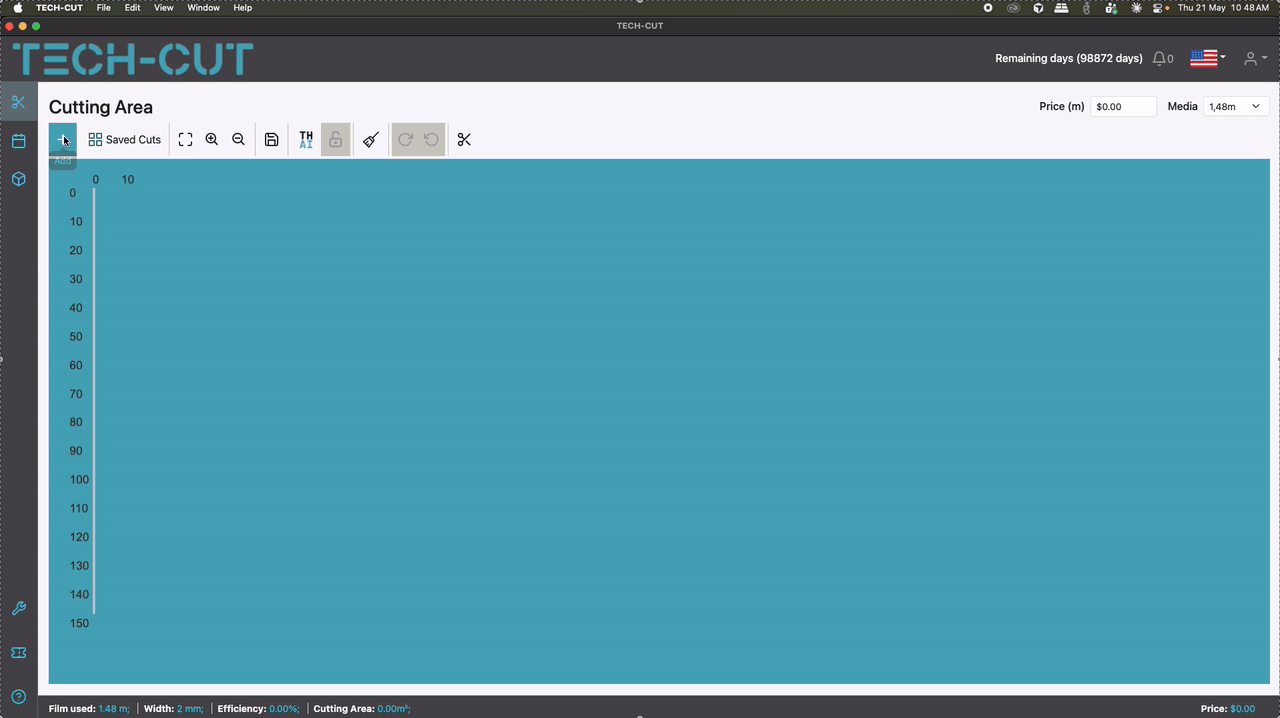Click the Cutting Area 0.00m² status

click(362, 709)
